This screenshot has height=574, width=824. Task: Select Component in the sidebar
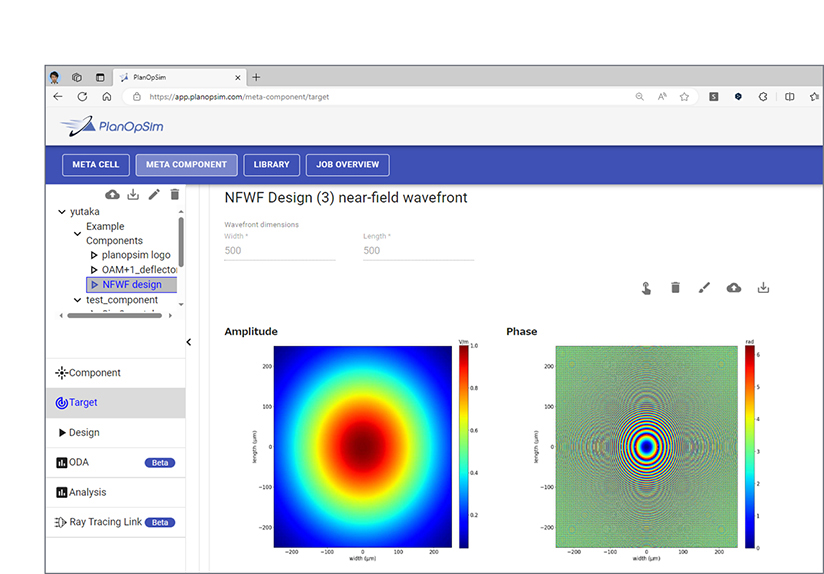tap(116, 373)
